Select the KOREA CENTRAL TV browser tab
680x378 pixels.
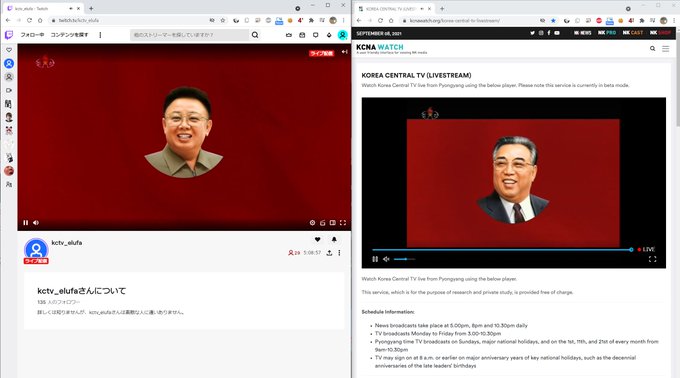395,8
